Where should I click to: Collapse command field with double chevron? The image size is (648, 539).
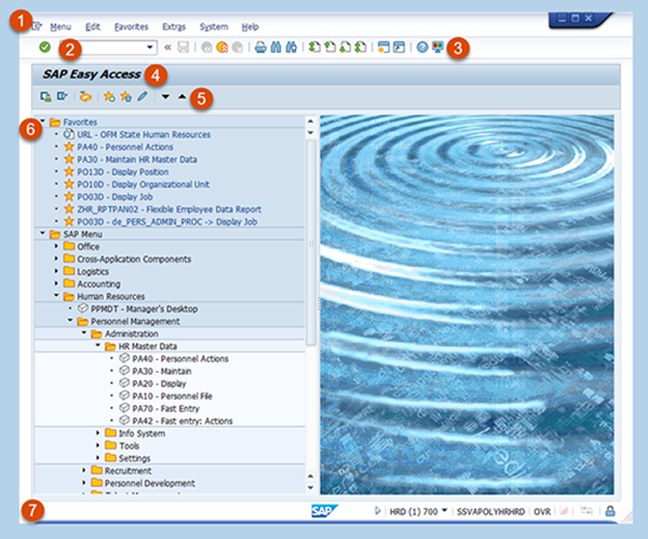168,48
